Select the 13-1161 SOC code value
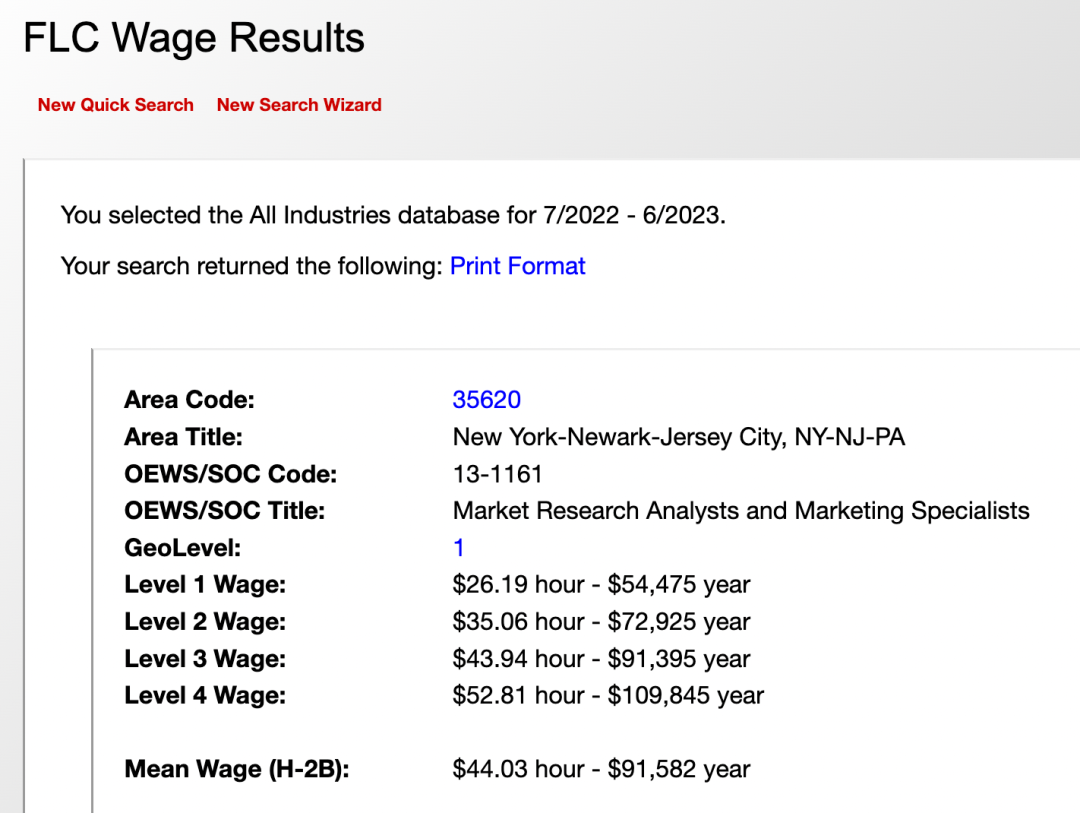 coord(497,474)
